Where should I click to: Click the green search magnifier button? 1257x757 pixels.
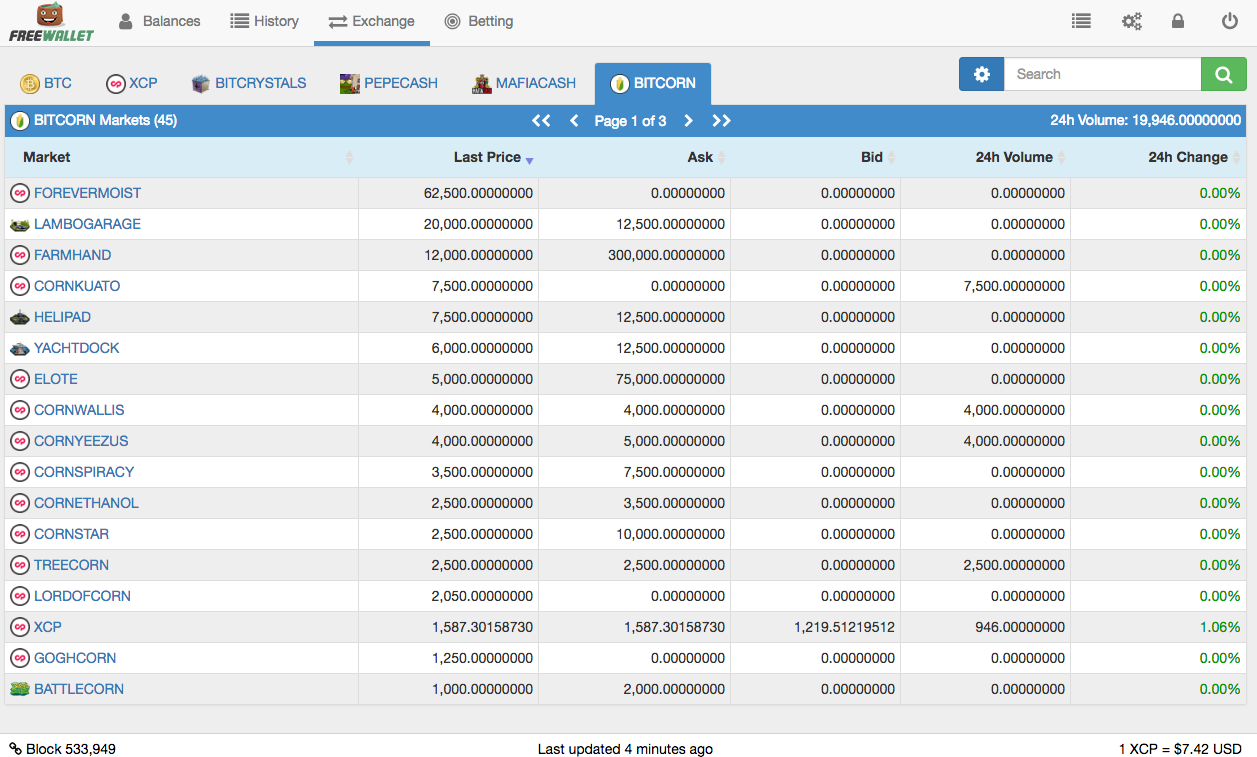1224,74
